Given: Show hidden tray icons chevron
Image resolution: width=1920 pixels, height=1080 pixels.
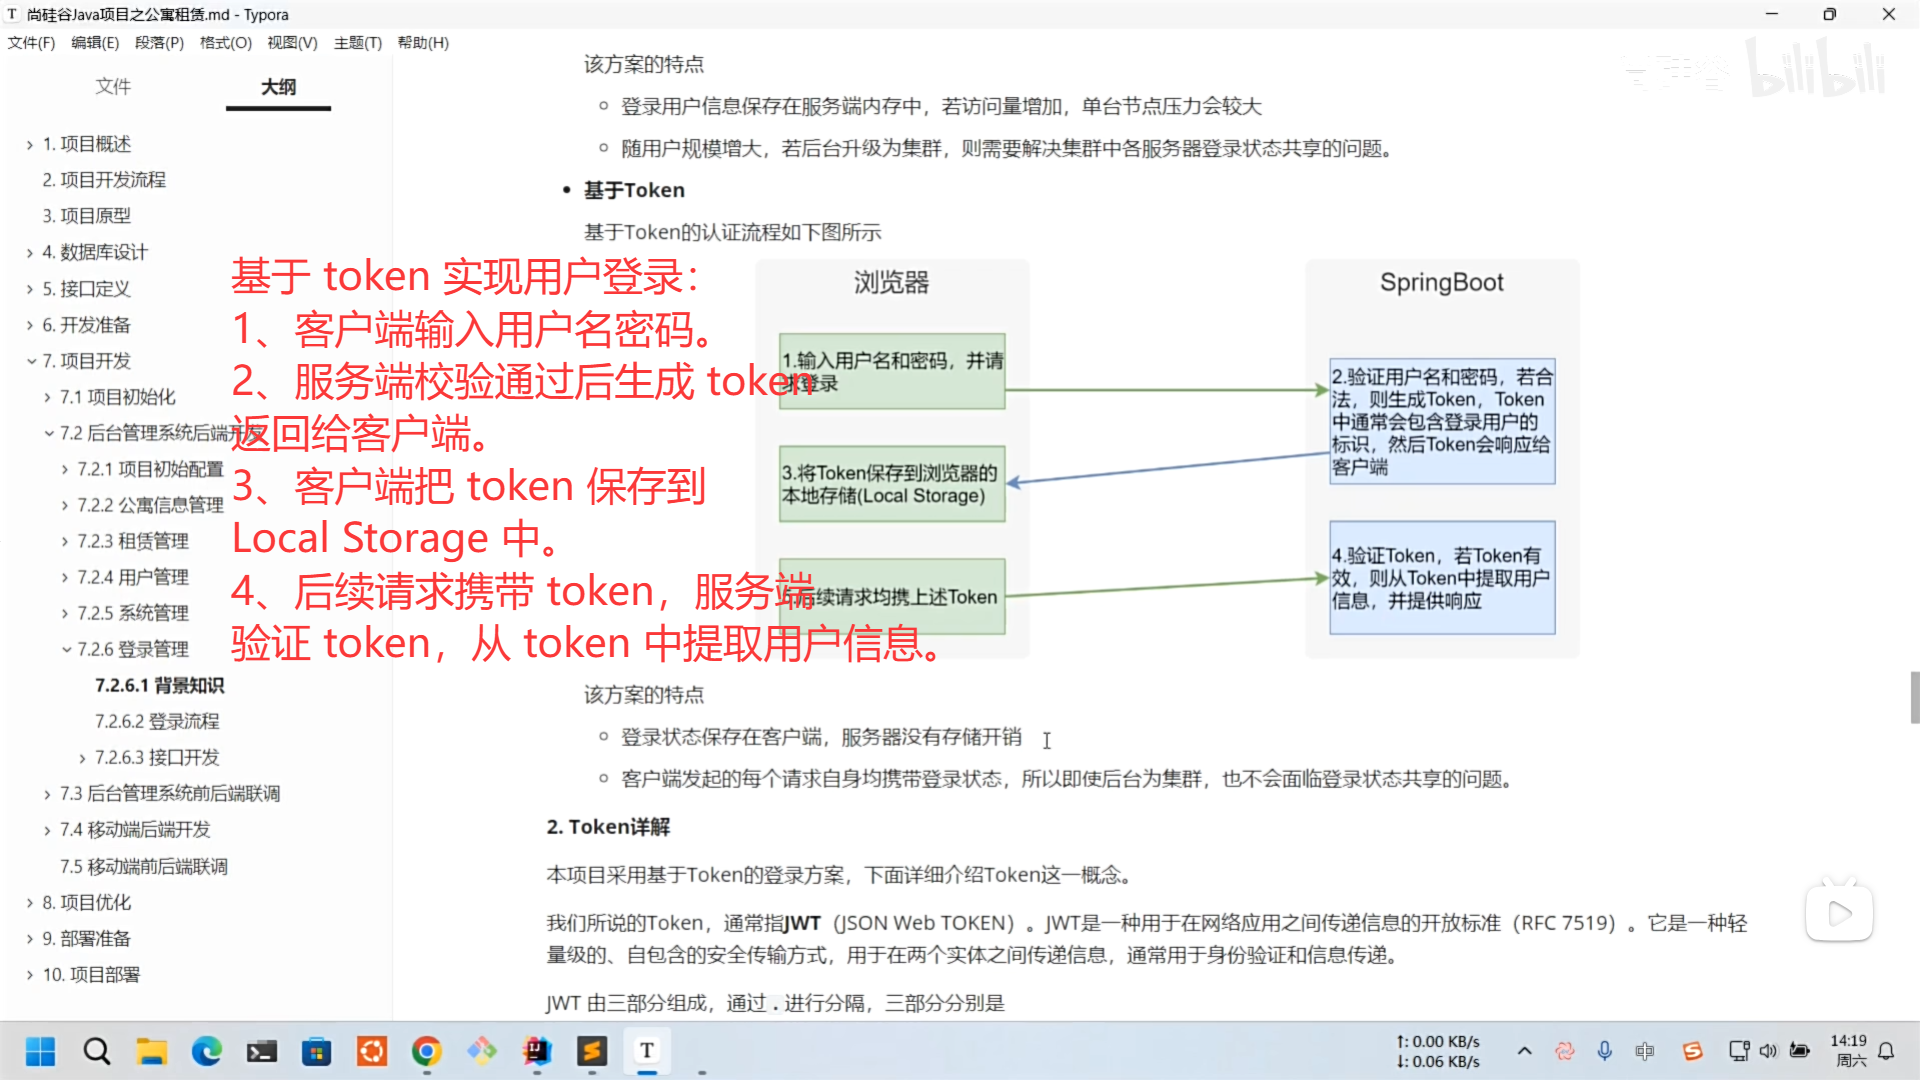Looking at the screenshot, I should pos(1524,1051).
